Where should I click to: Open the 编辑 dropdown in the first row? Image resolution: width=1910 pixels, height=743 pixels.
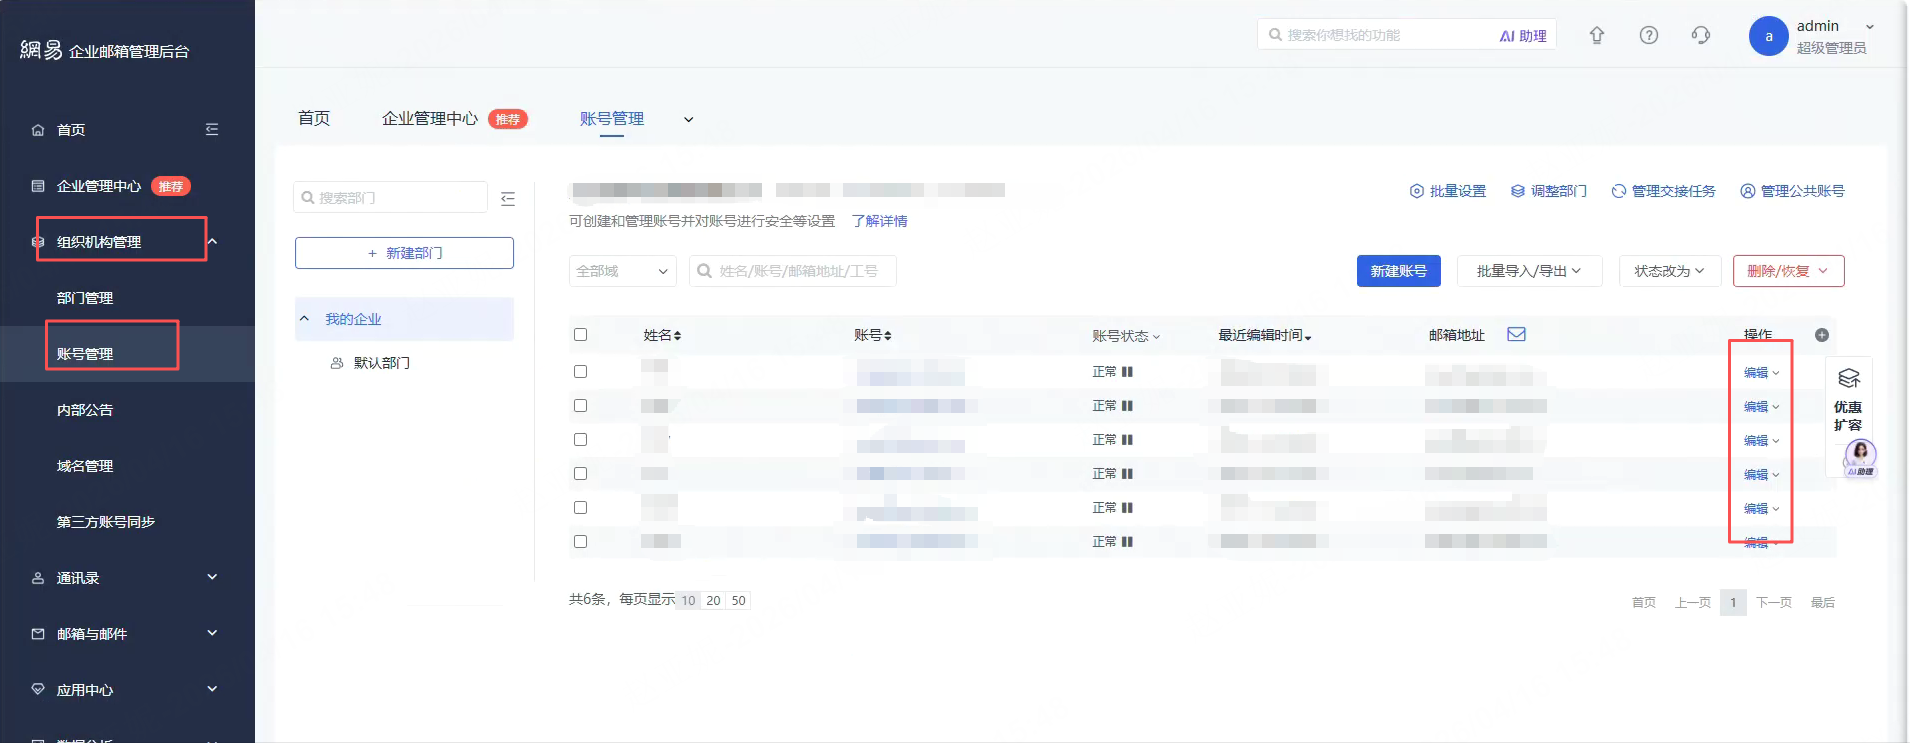click(1761, 373)
